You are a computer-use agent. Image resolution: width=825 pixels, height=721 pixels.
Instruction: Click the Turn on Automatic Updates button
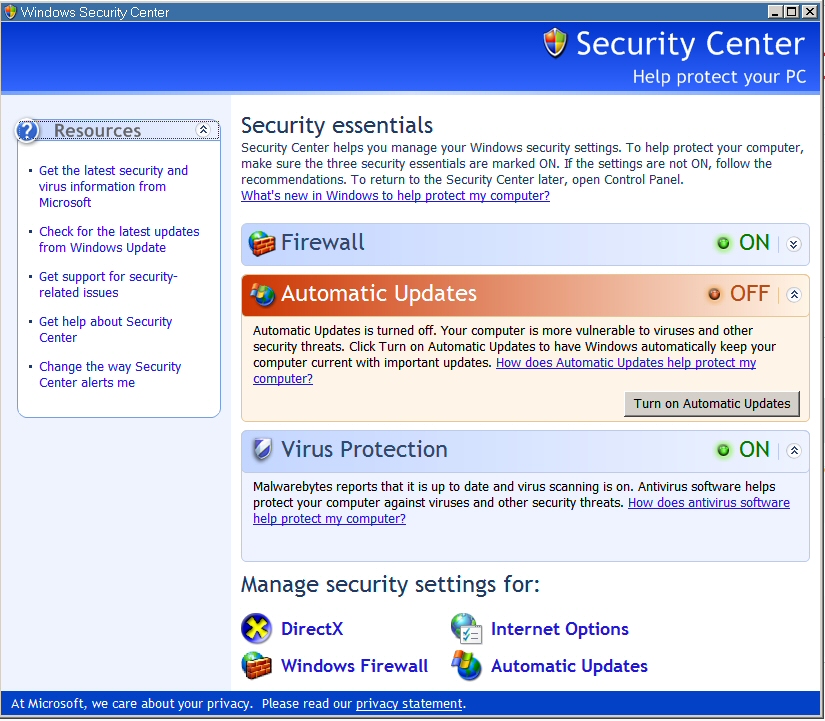click(x=712, y=404)
